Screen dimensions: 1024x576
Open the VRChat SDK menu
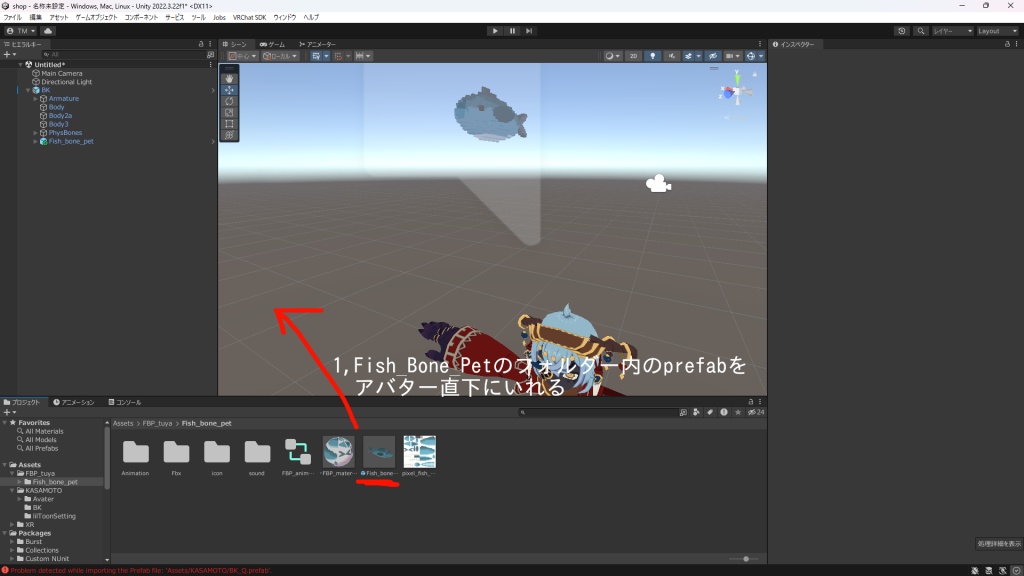tap(249, 17)
